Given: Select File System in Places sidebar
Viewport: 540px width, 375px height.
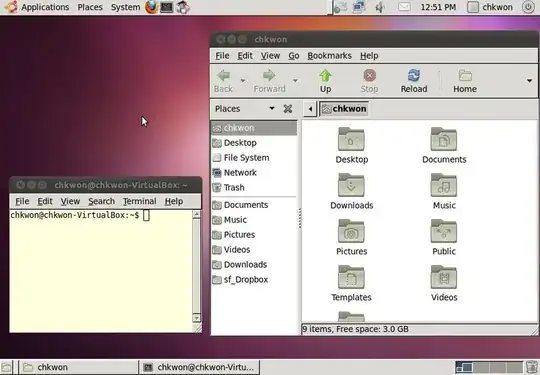Looking at the screenshot, I should [254, 158].
